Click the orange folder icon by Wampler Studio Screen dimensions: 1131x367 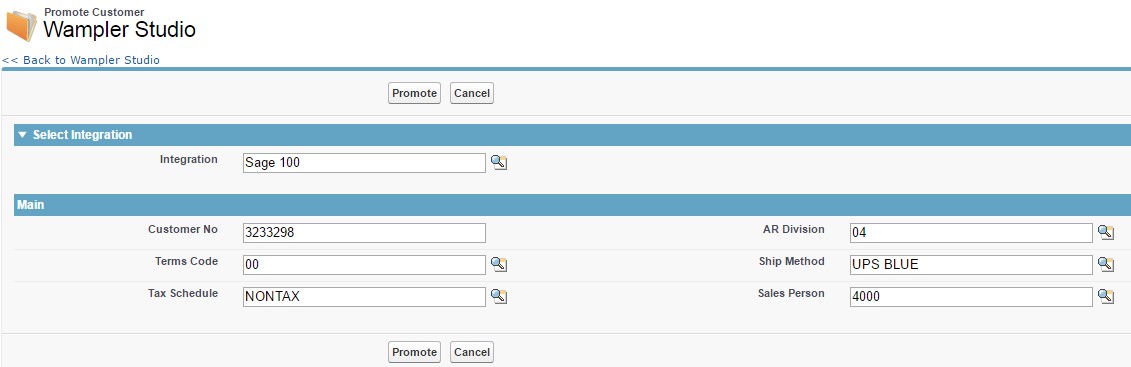[21, 25]
